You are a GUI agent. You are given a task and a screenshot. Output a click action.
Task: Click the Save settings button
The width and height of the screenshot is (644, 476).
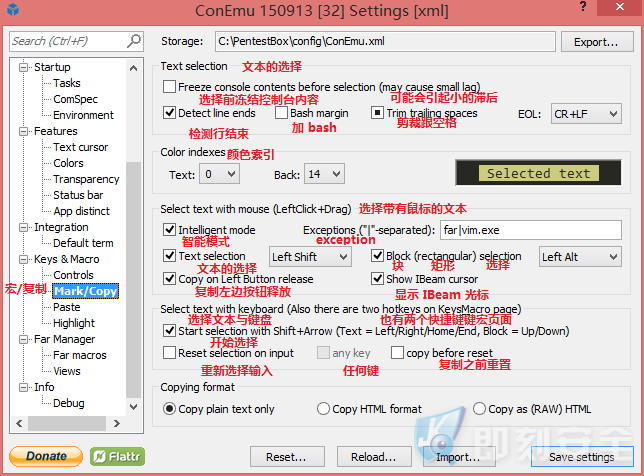tap(582, 457)
